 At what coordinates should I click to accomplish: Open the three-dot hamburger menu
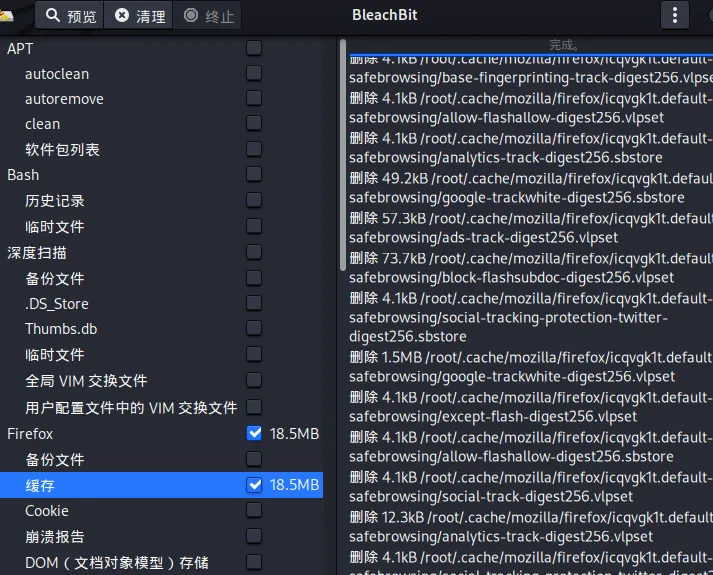click(674, 15)
